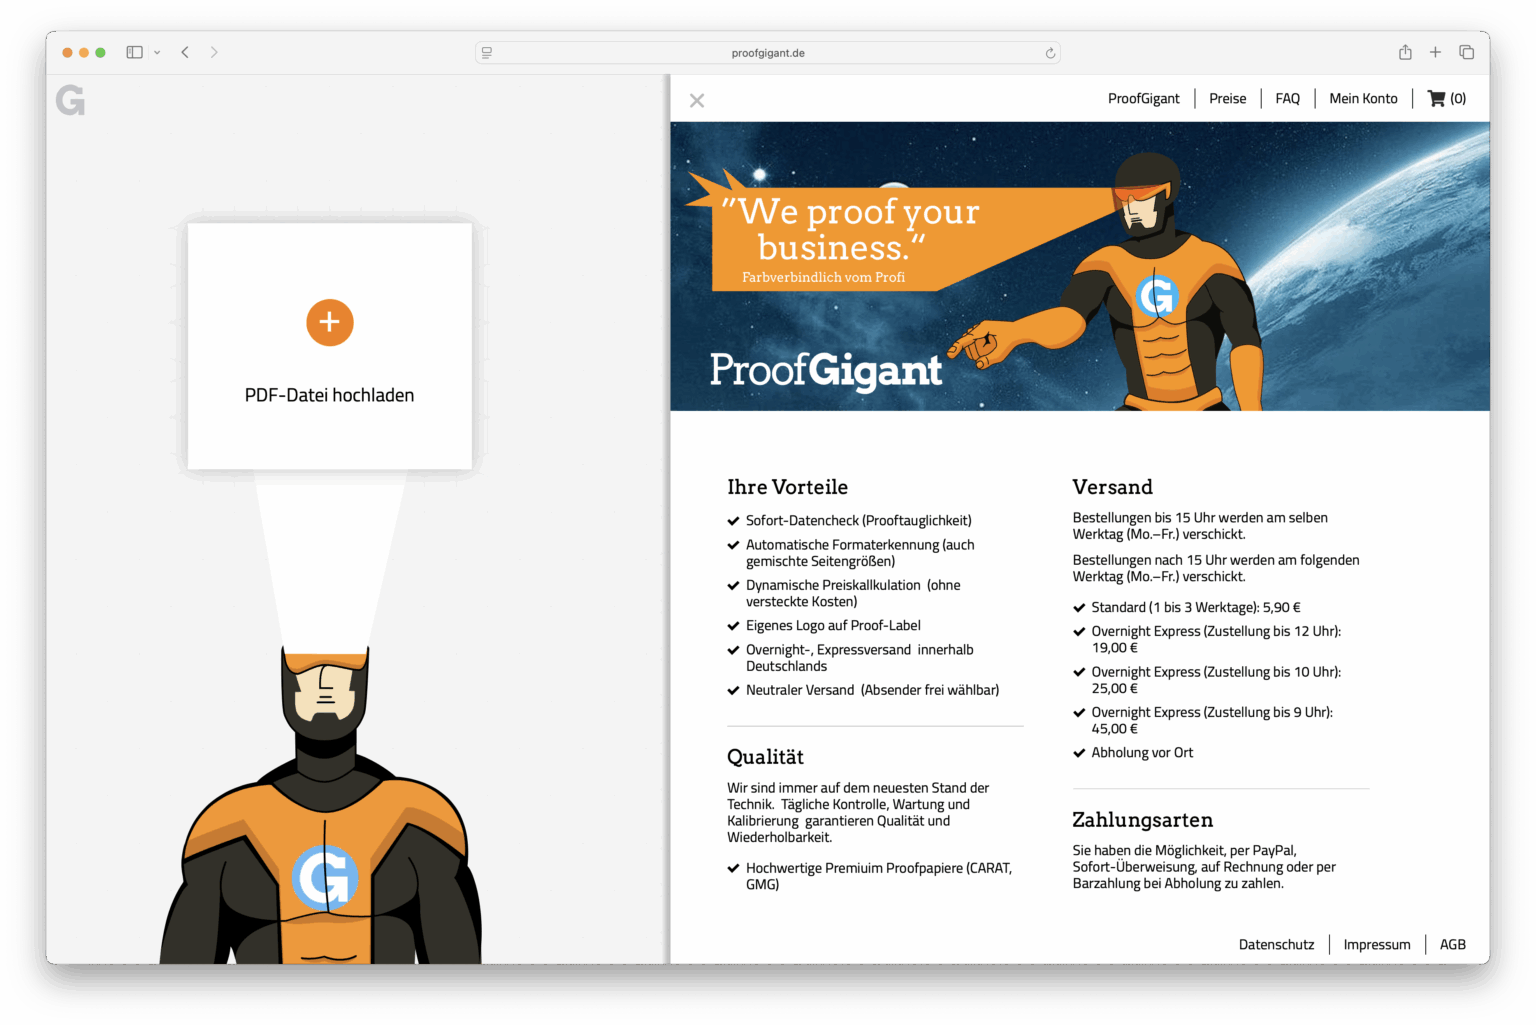Open Mein Konto in the navigation

(1363, 98)
